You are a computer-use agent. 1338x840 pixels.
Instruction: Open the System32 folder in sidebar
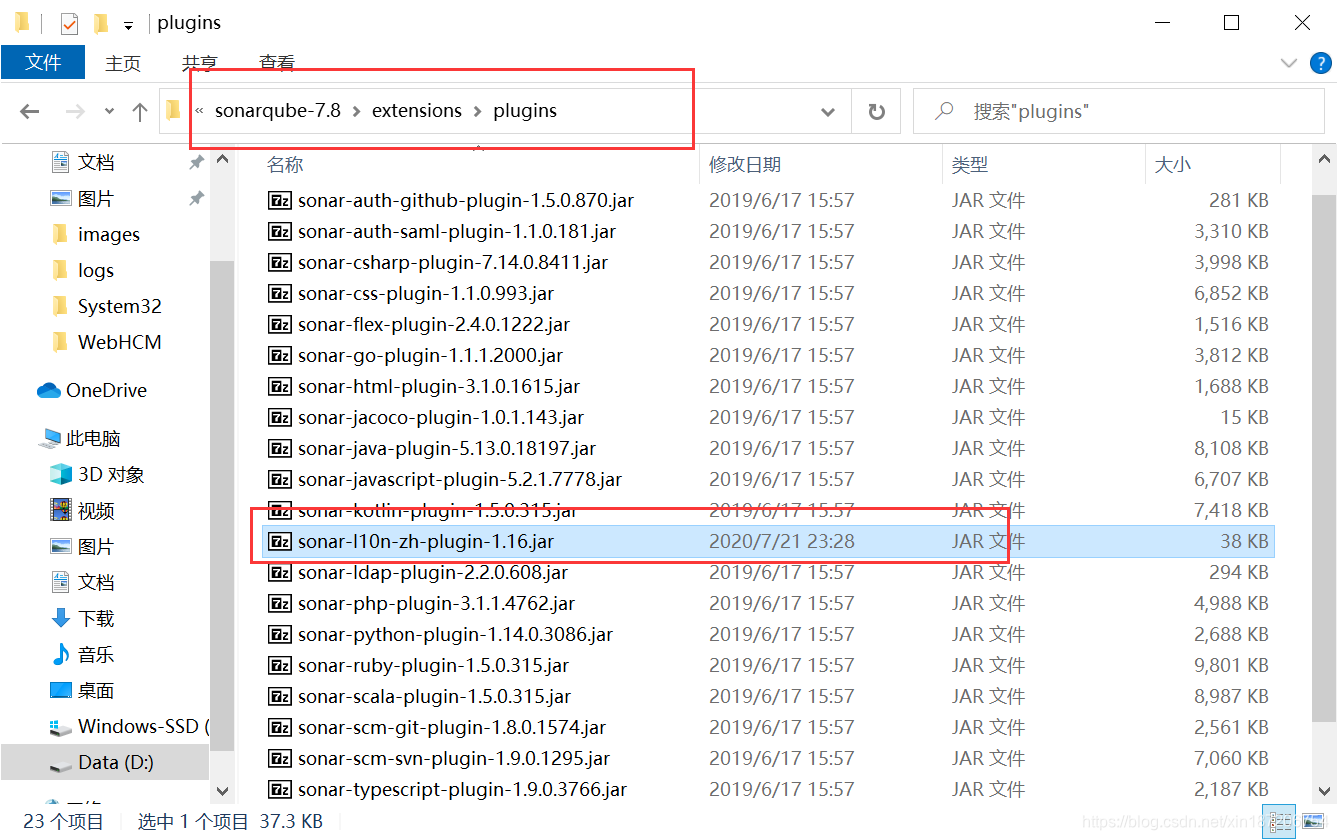tap(120, 306)
